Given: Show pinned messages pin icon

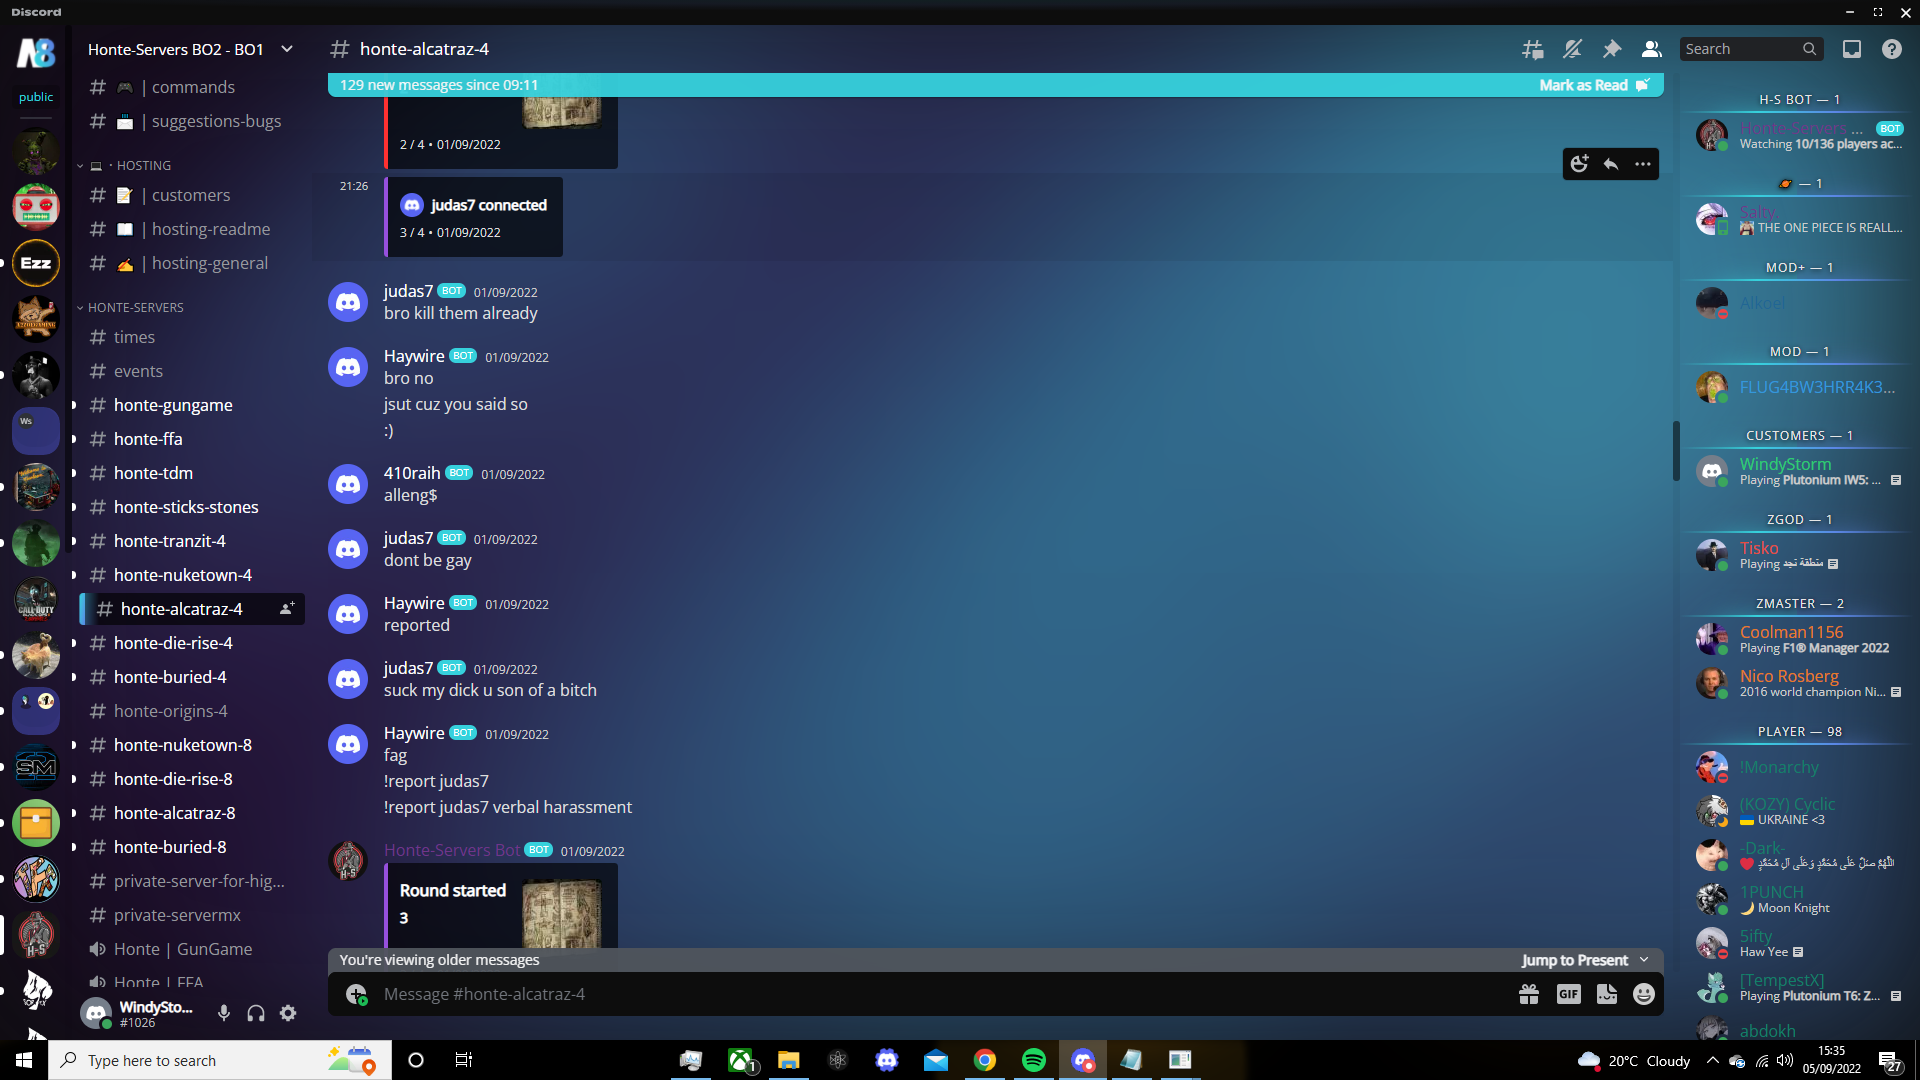Looking at the screenshot, I should click(x=1612, y=49).
